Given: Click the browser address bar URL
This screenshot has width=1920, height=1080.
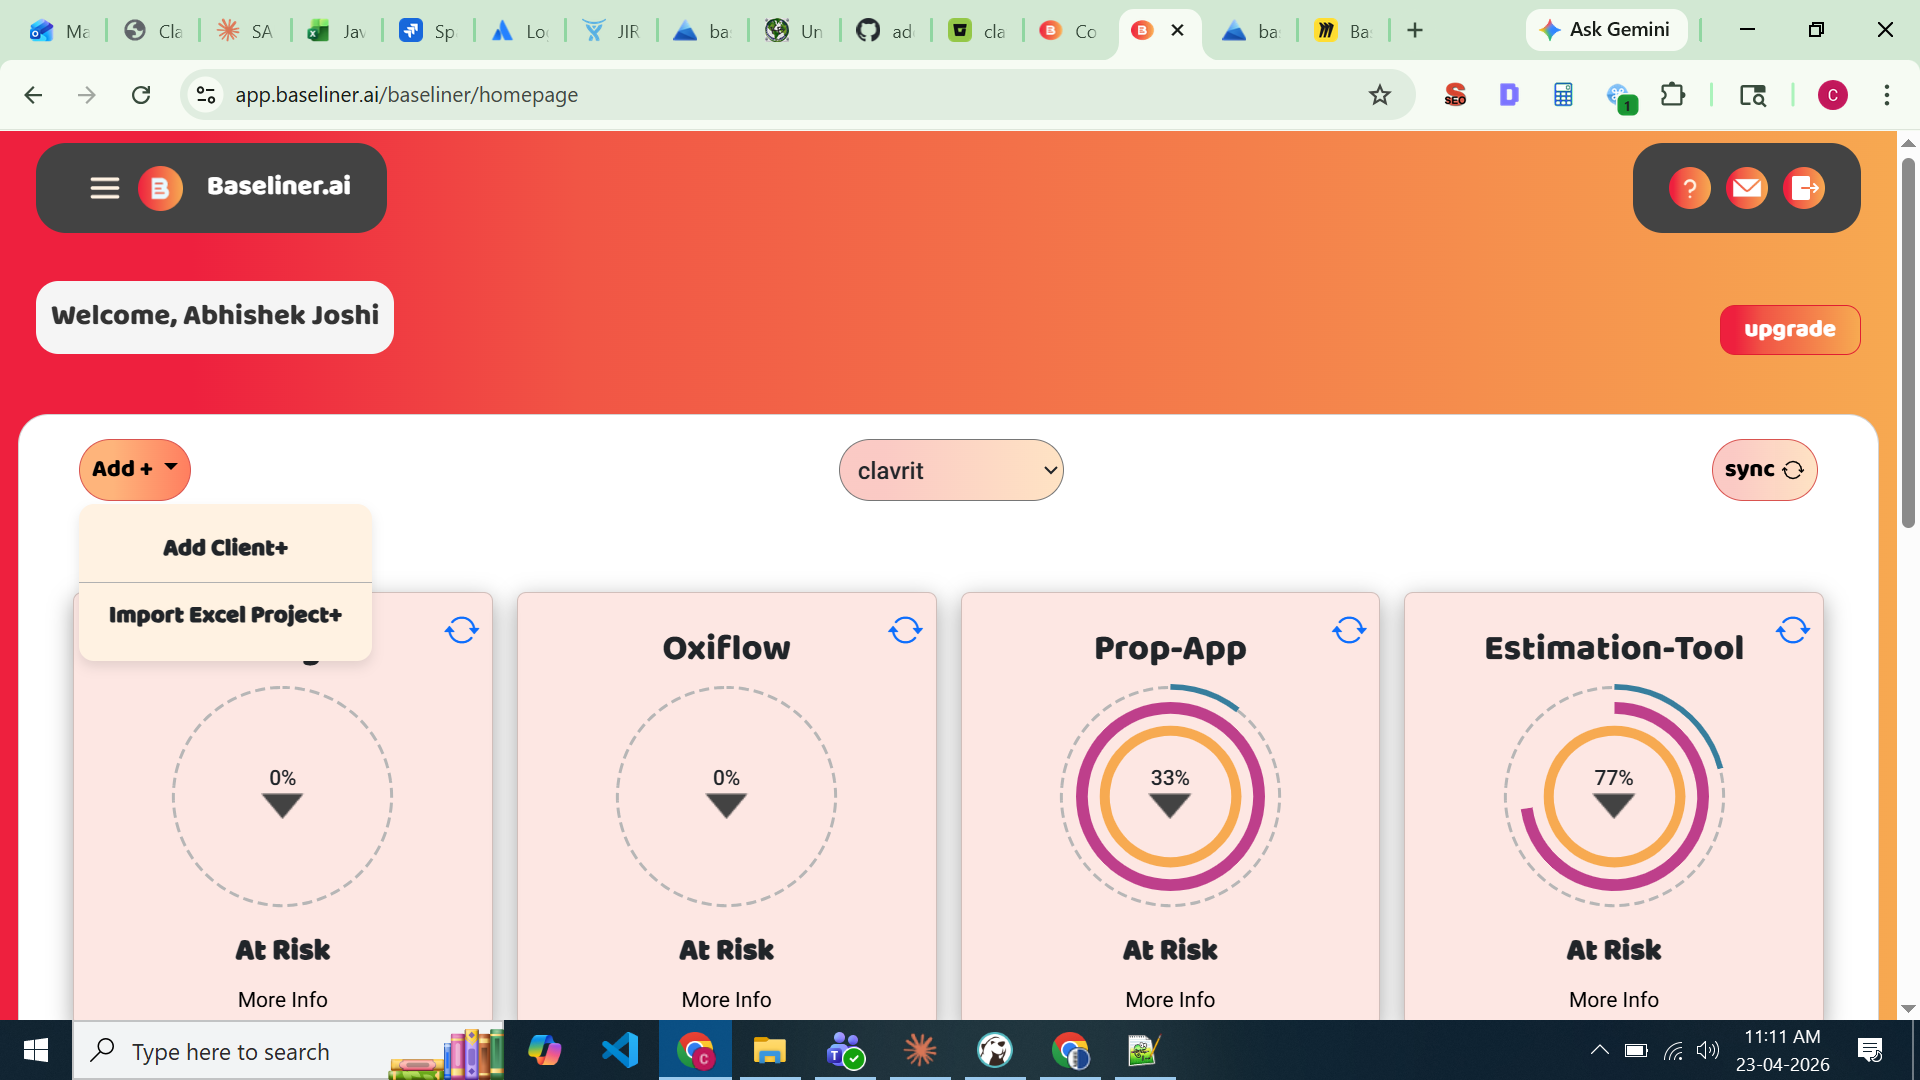Looking at the screenshot, I should tap(407, 95).
